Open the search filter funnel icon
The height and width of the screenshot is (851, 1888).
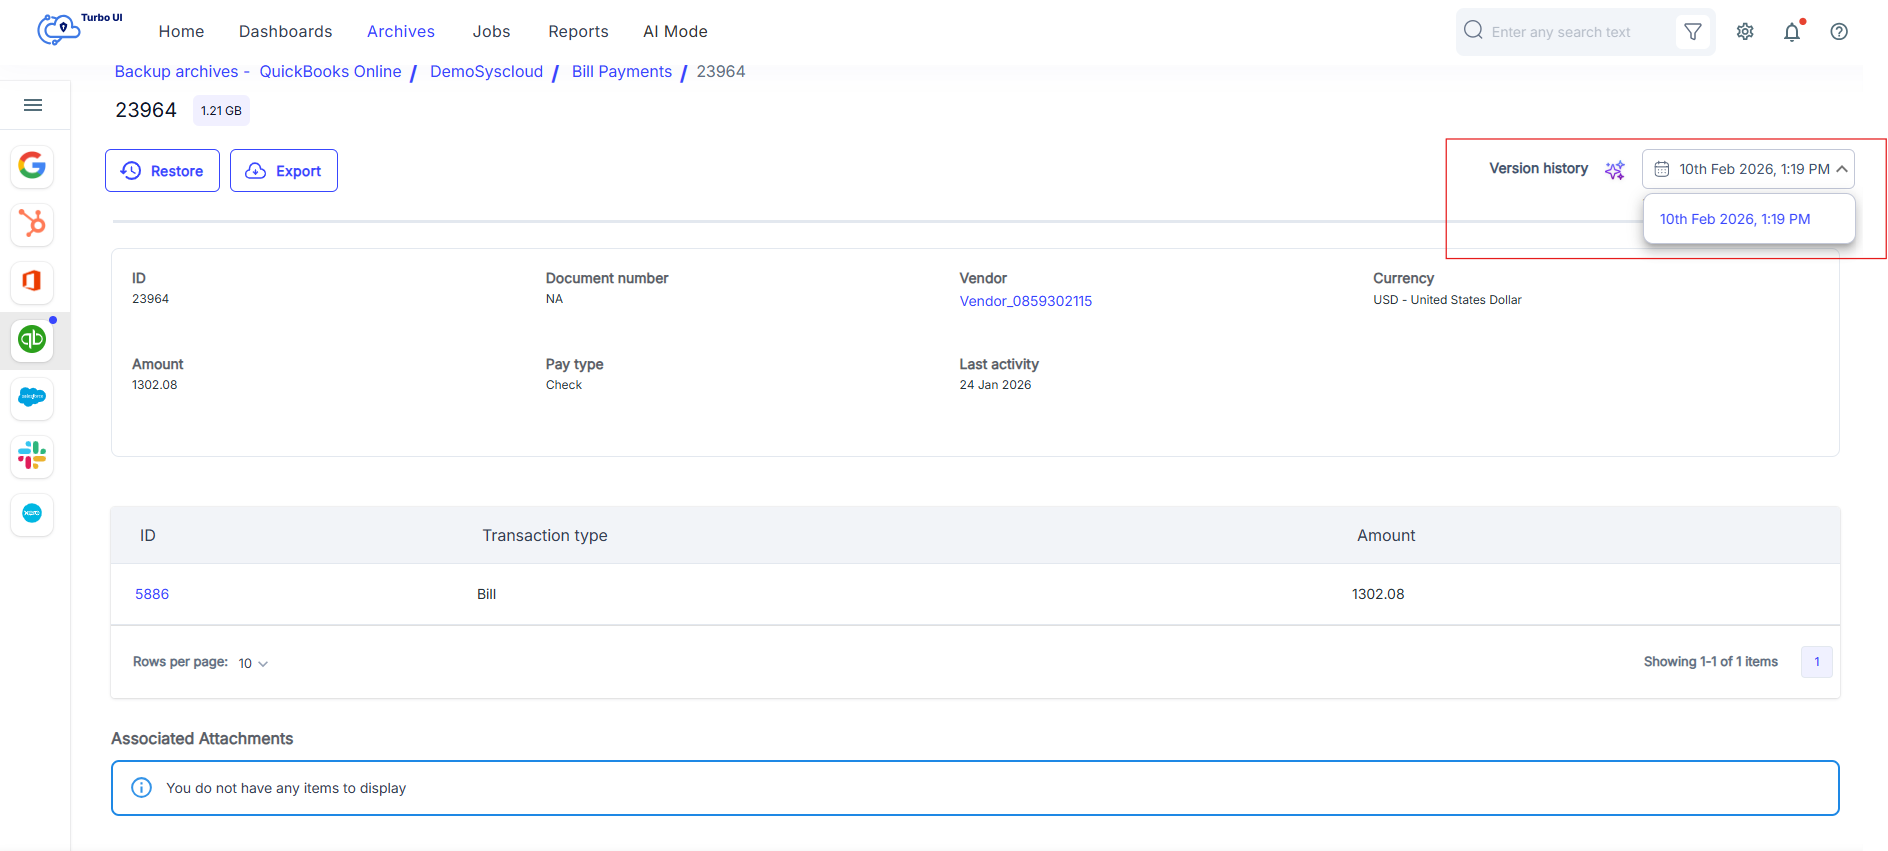[x=1693, y=32]
